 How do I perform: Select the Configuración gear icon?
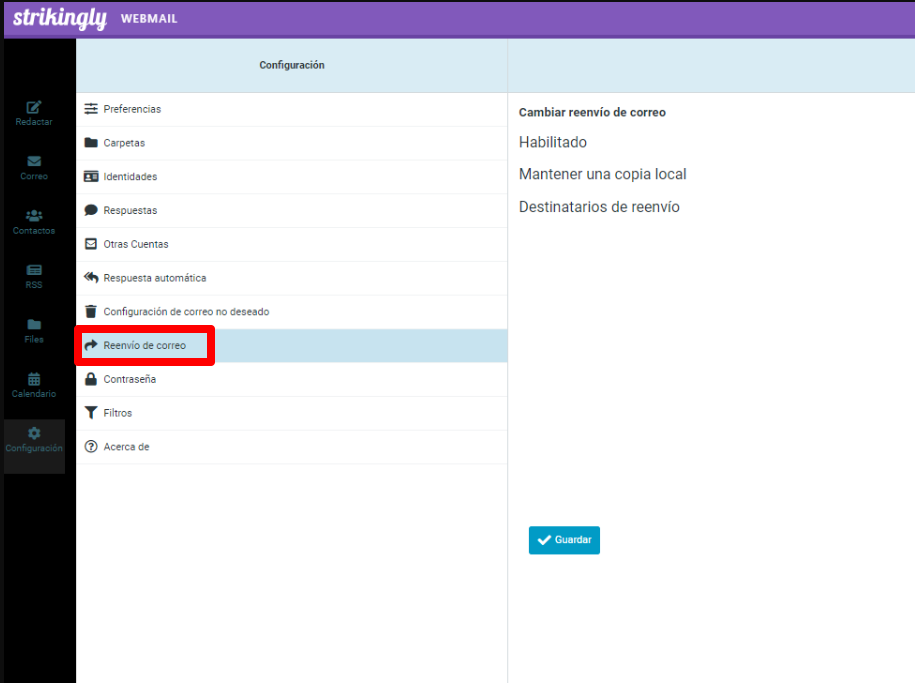(34, 433)
